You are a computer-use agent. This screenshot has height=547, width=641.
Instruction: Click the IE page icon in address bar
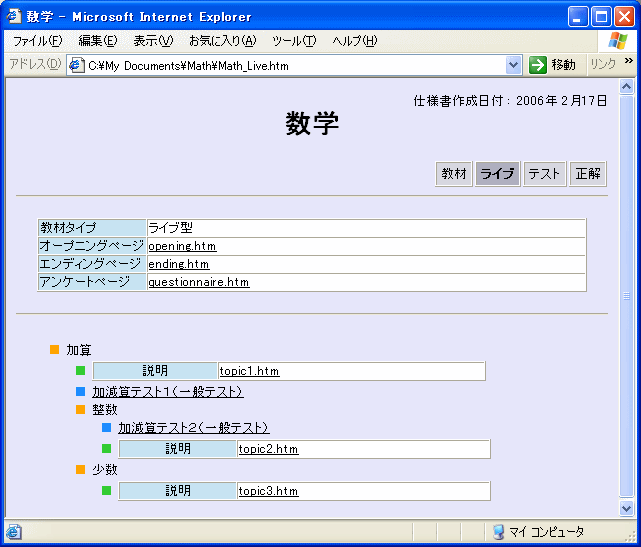pos(76,65)
